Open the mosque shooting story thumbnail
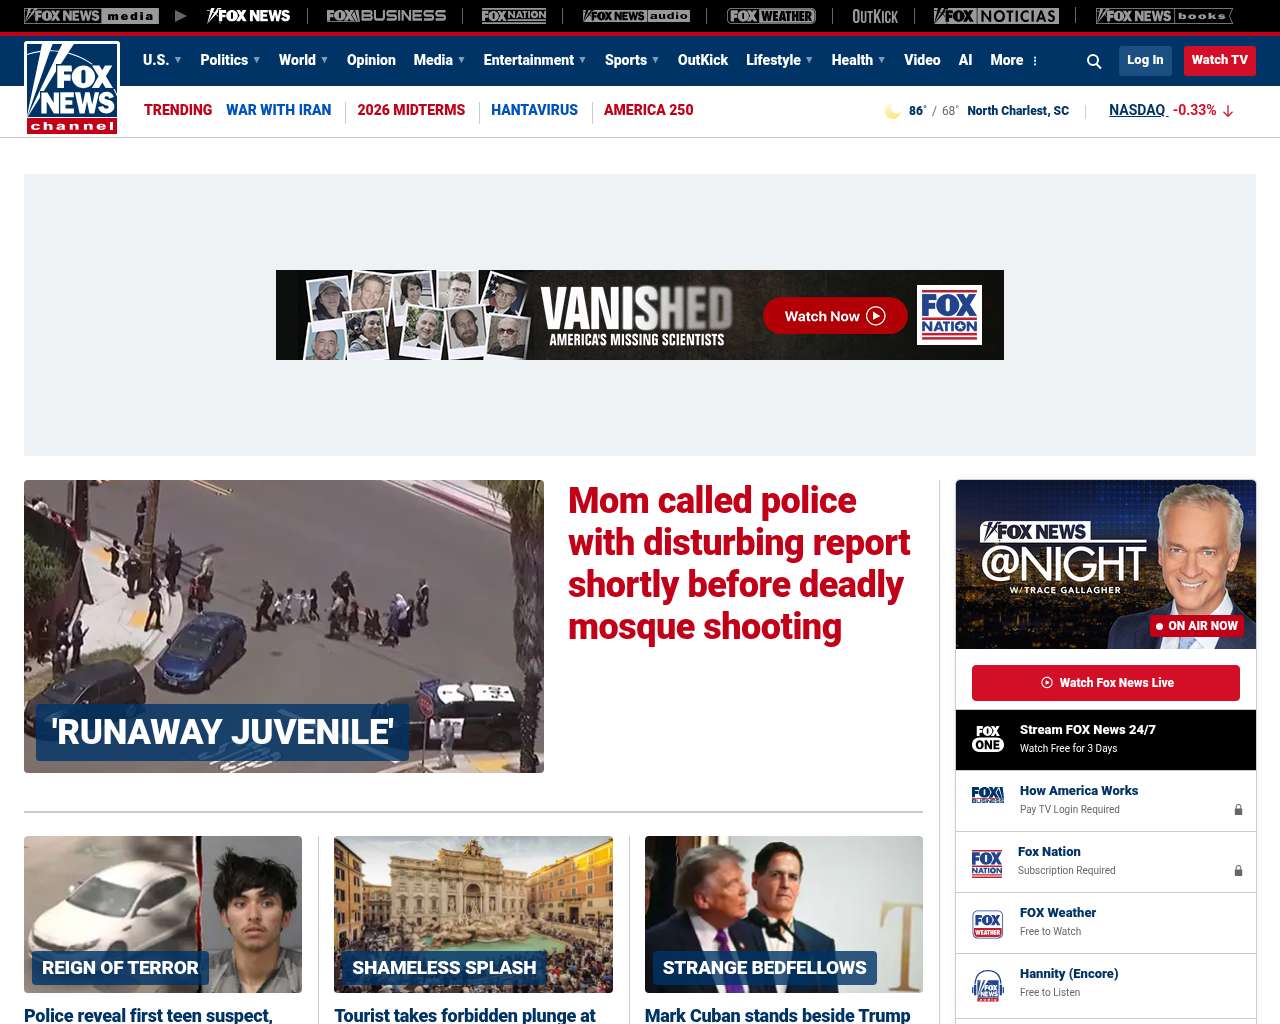The image size is (1280, 1024). (x=284, y=626)
